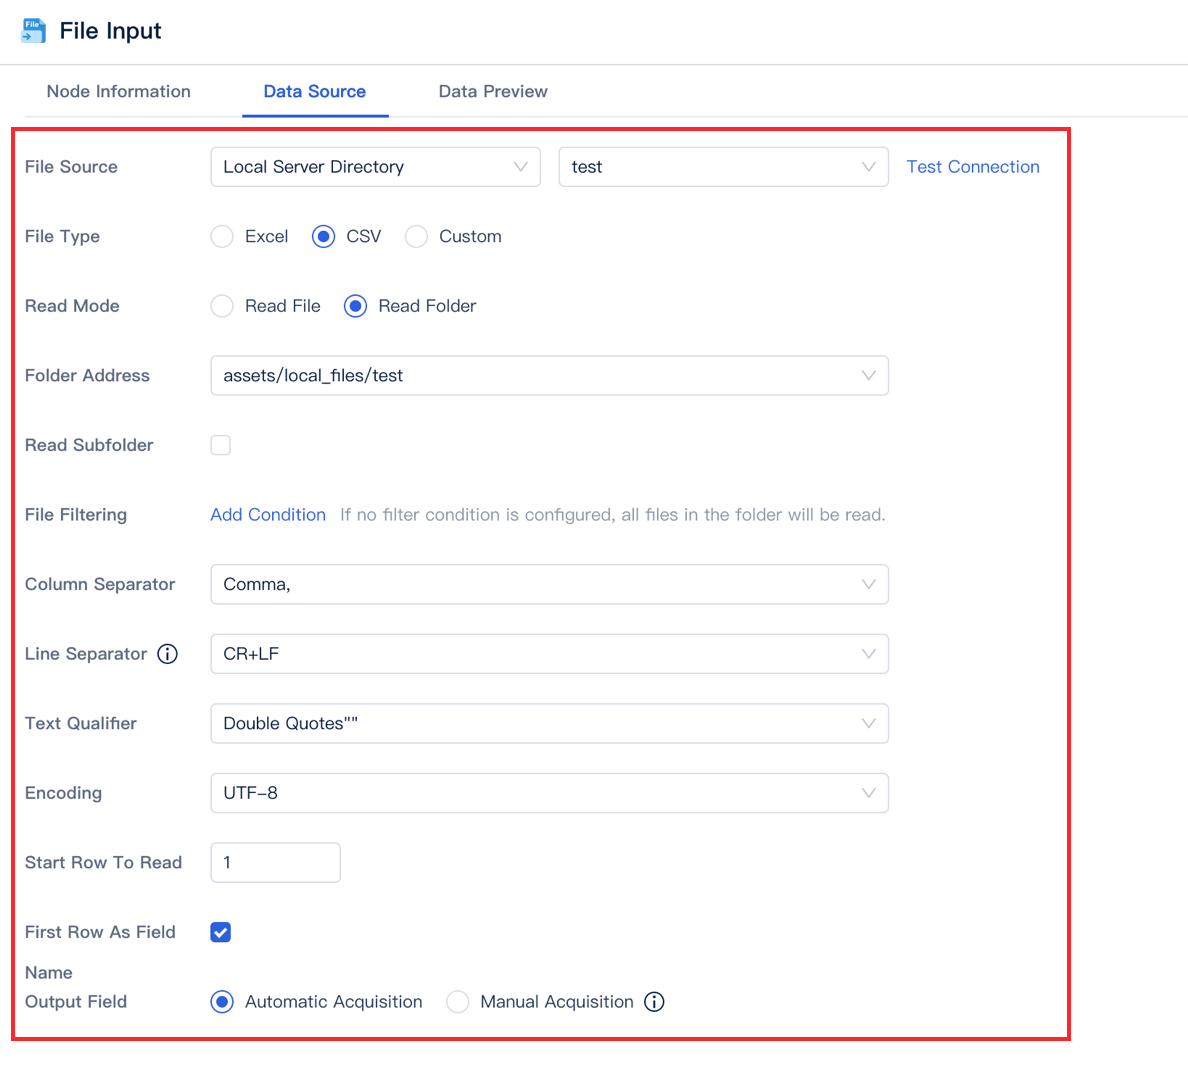Uncheck First Row As Field Name
Screen dimensions: 1188x1070
coord(220,931)
